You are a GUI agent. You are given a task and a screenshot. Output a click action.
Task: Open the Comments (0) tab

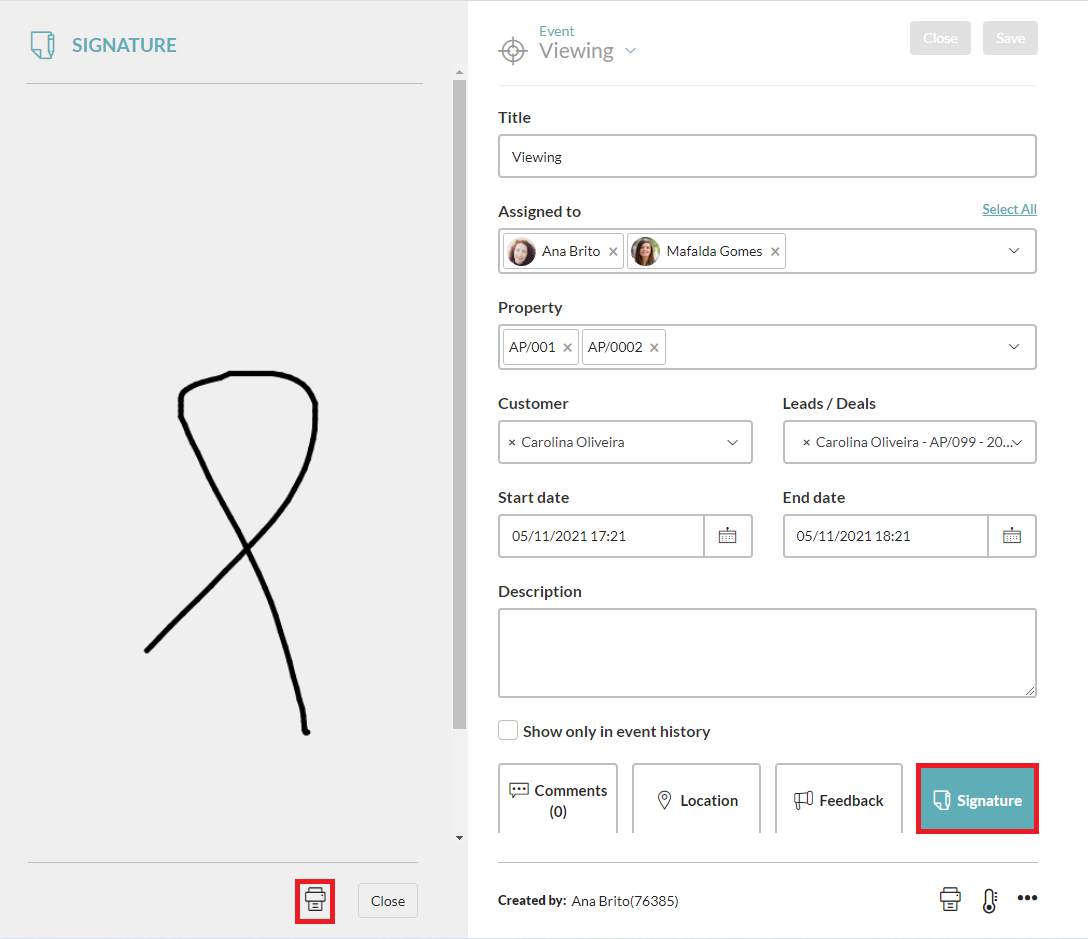tap(558, 799)
